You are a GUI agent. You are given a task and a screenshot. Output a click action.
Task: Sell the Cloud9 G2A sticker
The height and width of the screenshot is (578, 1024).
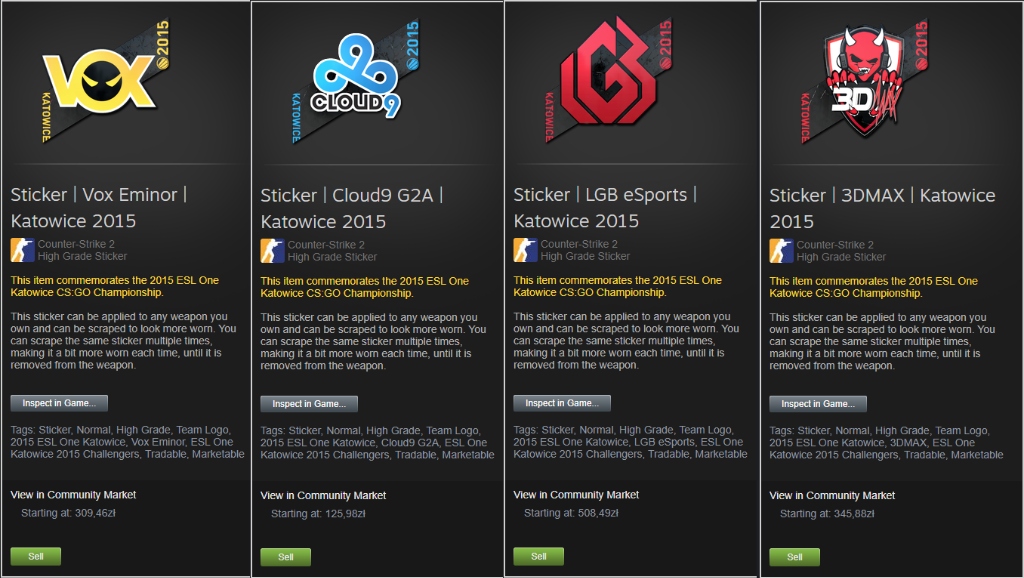coord(286,557)
